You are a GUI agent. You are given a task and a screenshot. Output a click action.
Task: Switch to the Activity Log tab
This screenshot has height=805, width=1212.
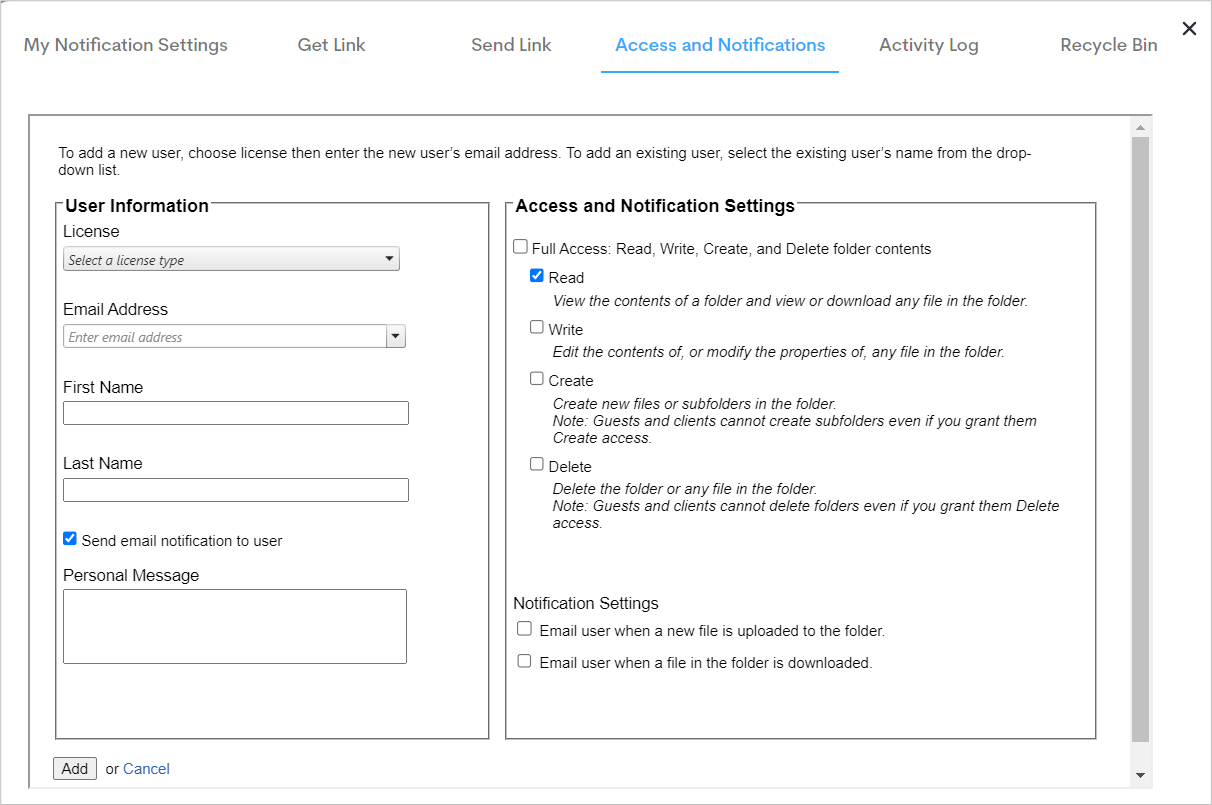pyautogui.click(x=928, y=44)
